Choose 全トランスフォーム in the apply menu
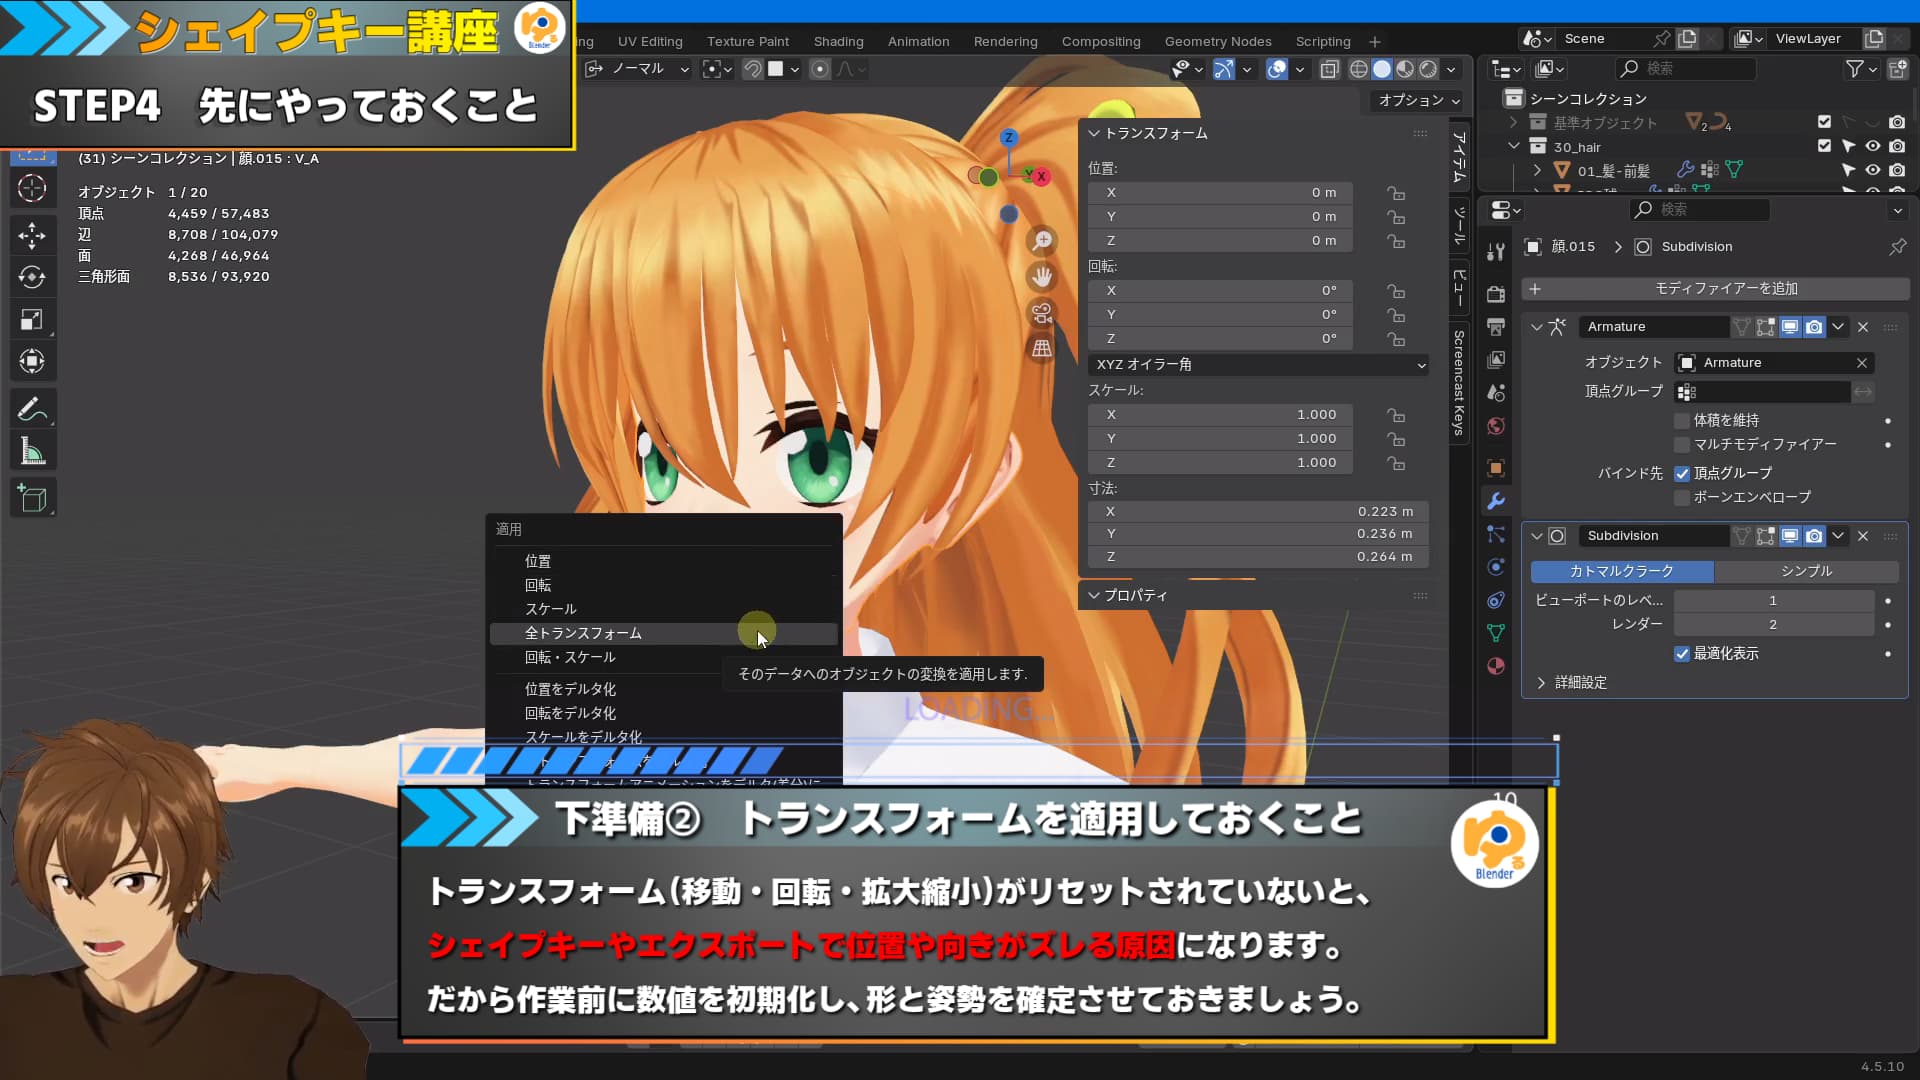Image resolution: width=1920 pixels, height=1080 pixels. (663, 633)
